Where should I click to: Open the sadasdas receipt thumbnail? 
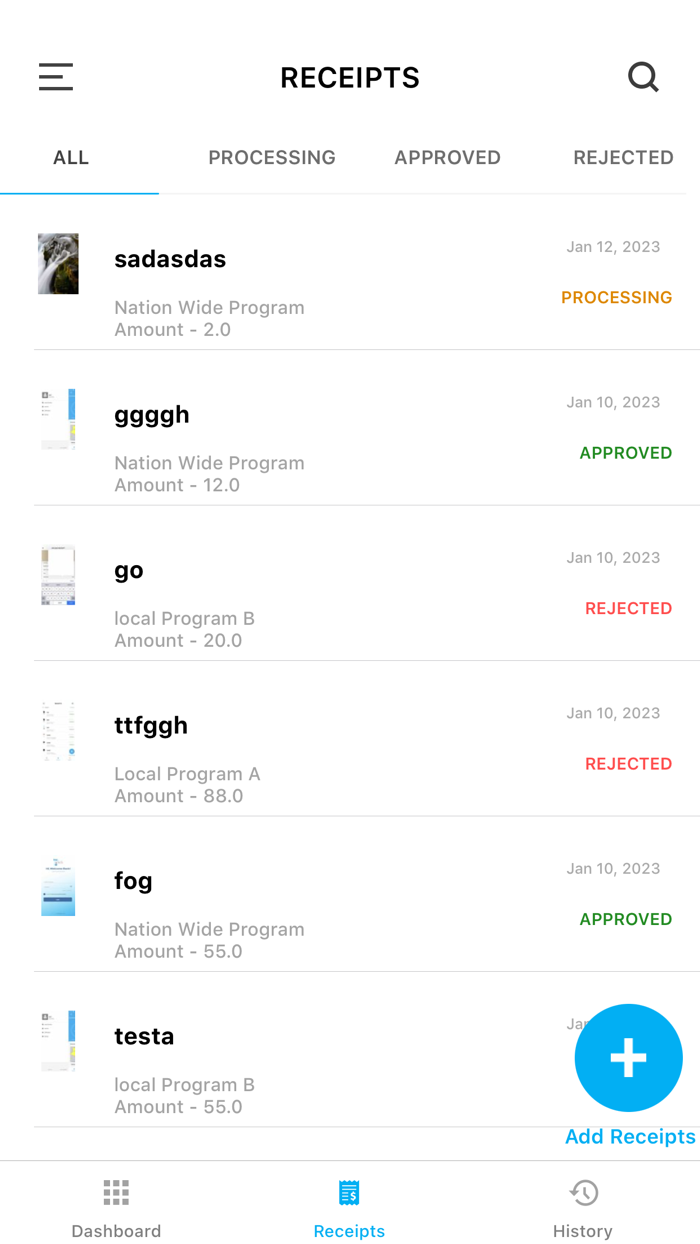coord(58,264)
